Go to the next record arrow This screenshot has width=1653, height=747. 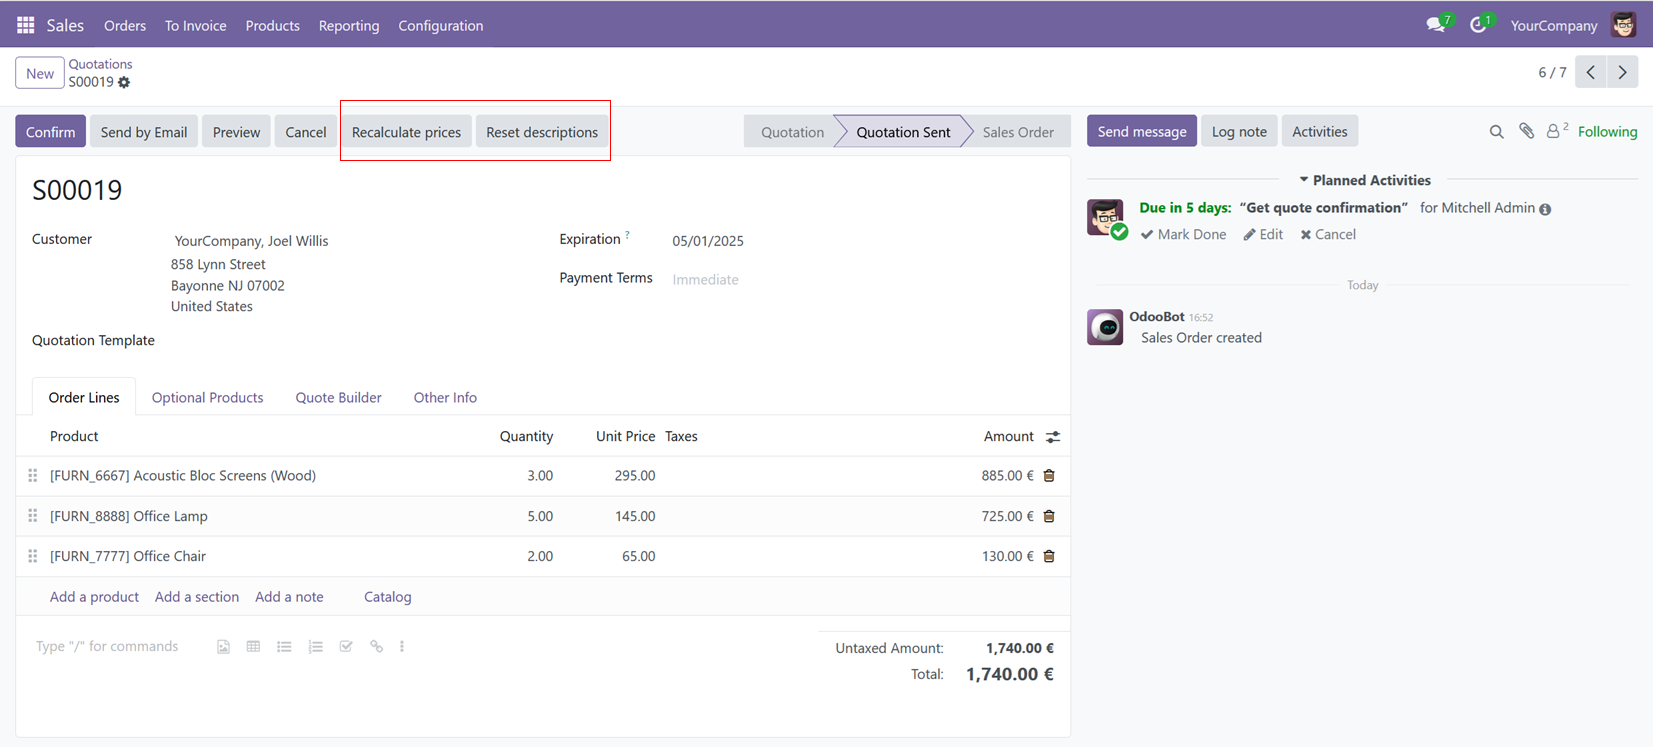click(1623, 72)
